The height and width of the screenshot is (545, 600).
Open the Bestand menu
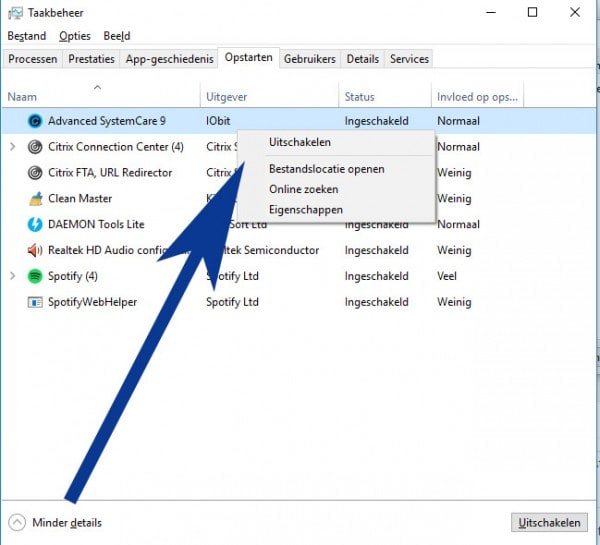26,36
